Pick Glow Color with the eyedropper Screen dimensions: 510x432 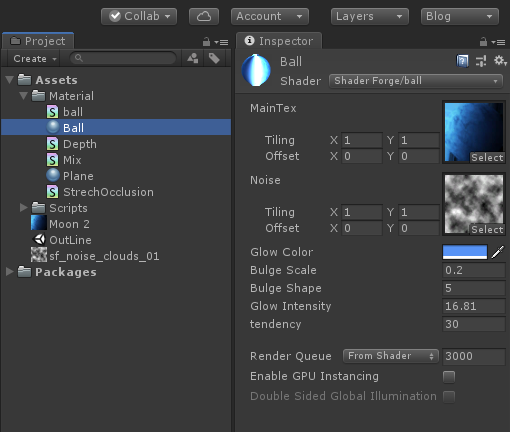pos(498,252)
